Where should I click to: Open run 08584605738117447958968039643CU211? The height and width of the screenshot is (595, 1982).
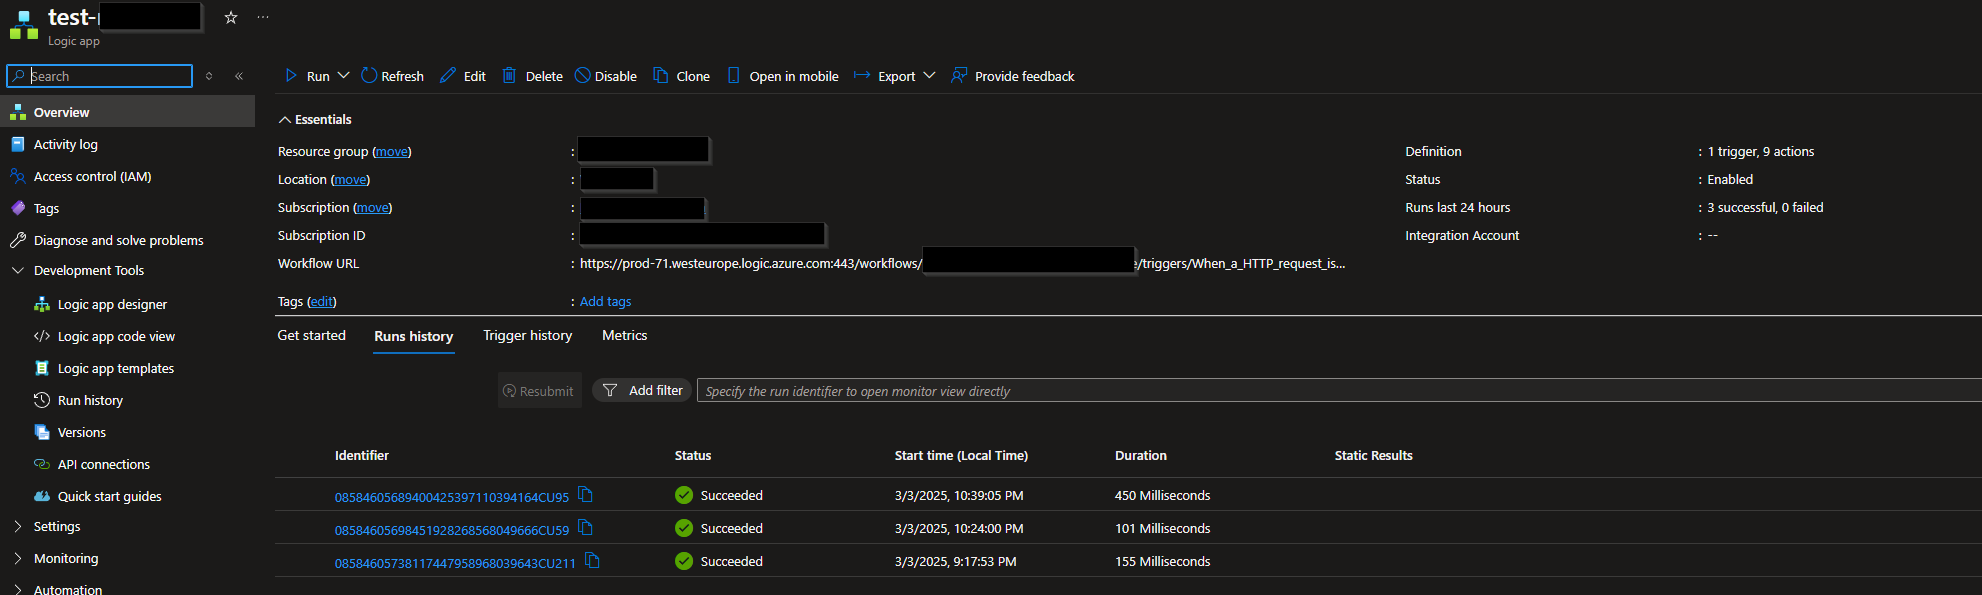(455, 563)
